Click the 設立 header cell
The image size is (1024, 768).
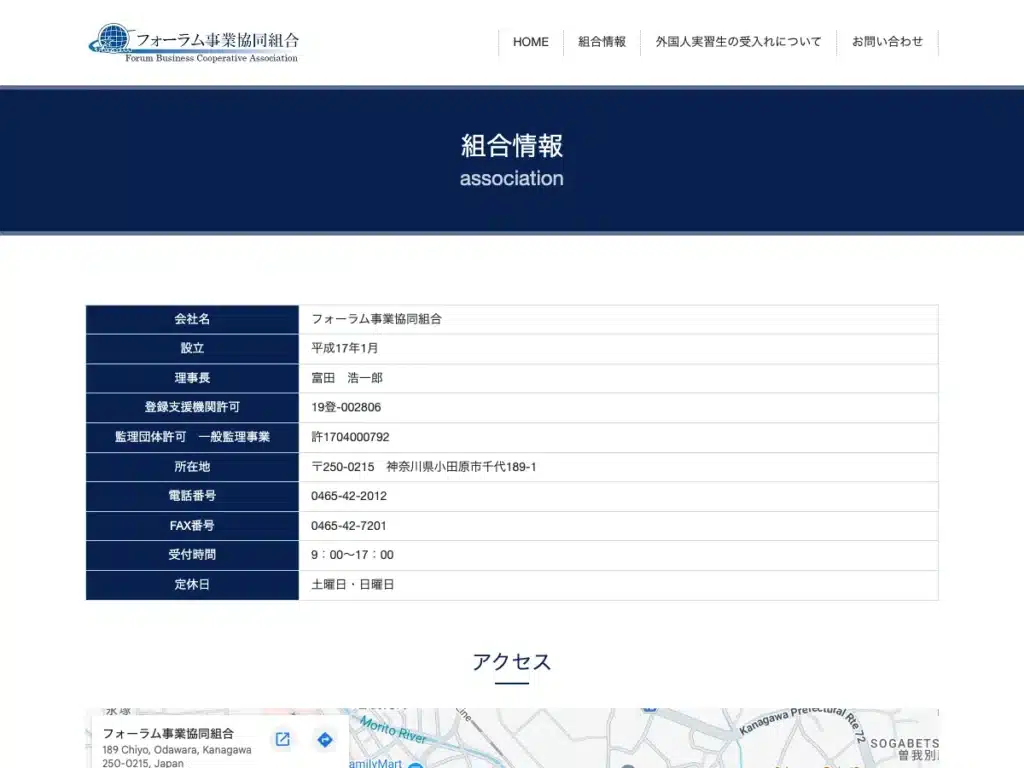[192, 349]
